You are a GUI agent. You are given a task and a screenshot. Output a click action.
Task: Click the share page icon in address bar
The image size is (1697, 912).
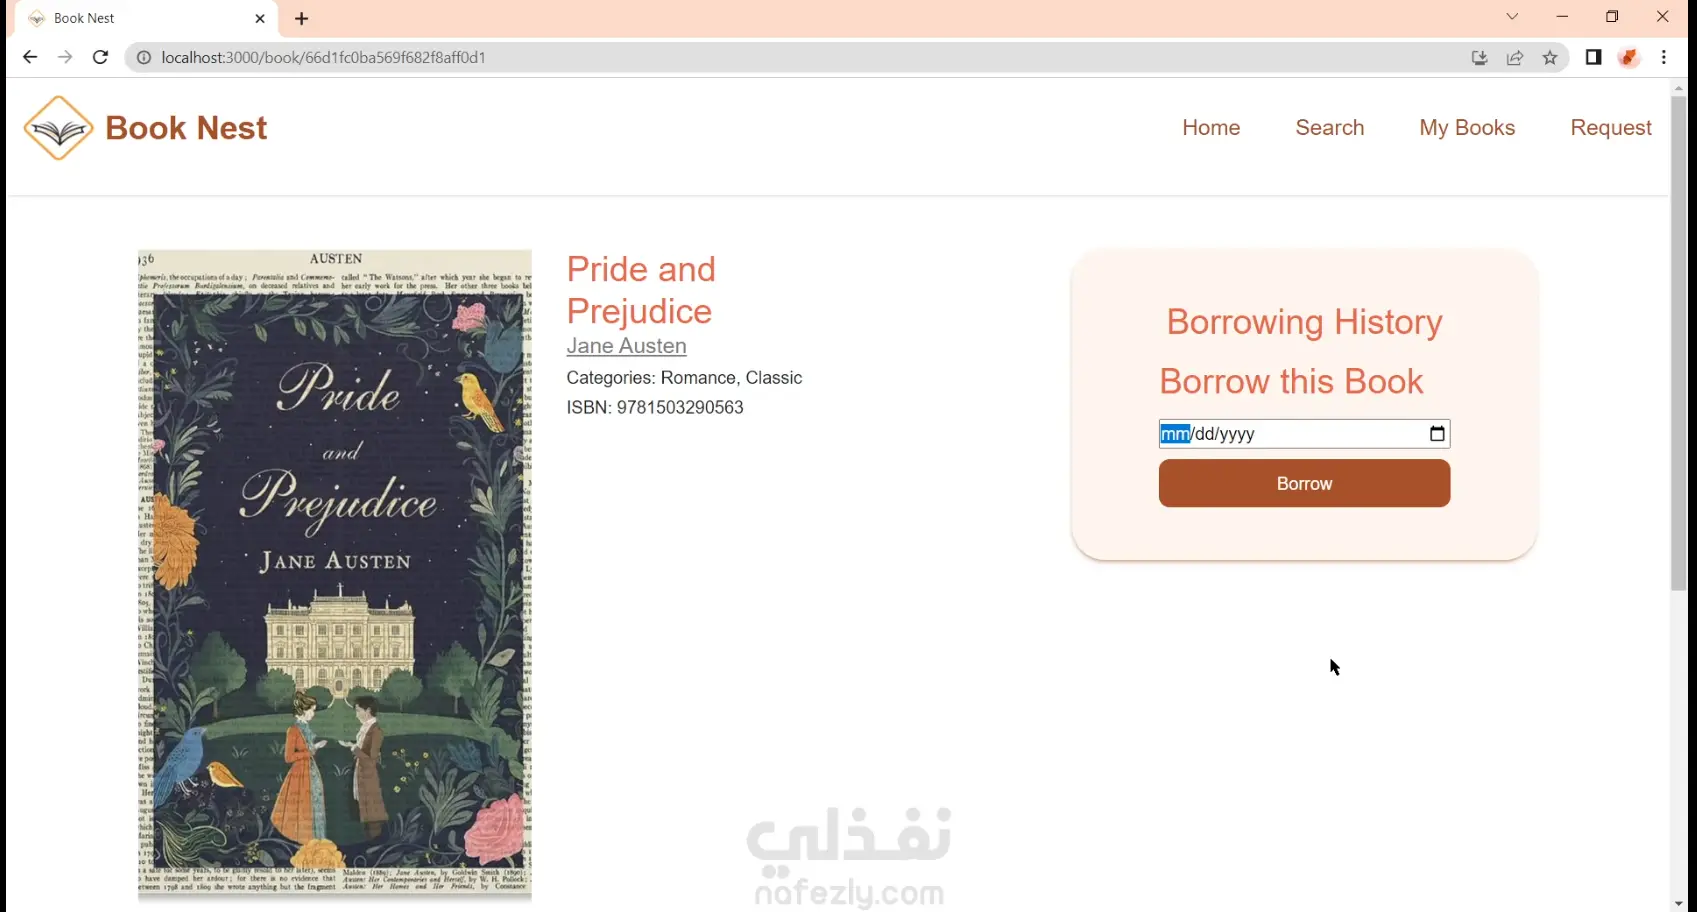pyautogui.click(x=1515, y=57)
